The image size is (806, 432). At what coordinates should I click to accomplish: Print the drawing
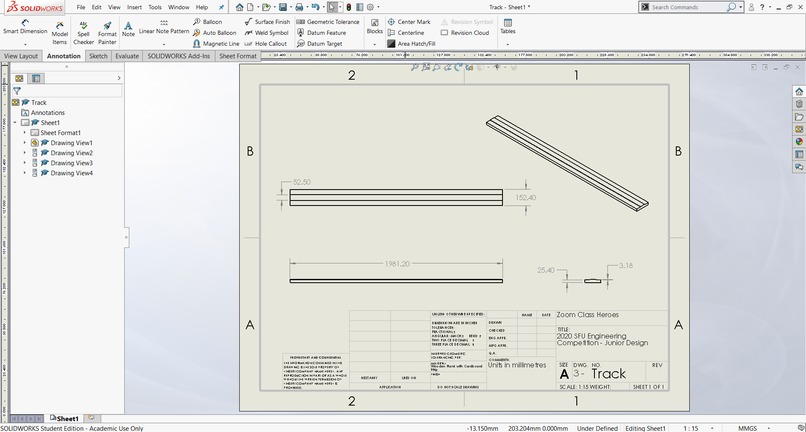tap(299, 7)
